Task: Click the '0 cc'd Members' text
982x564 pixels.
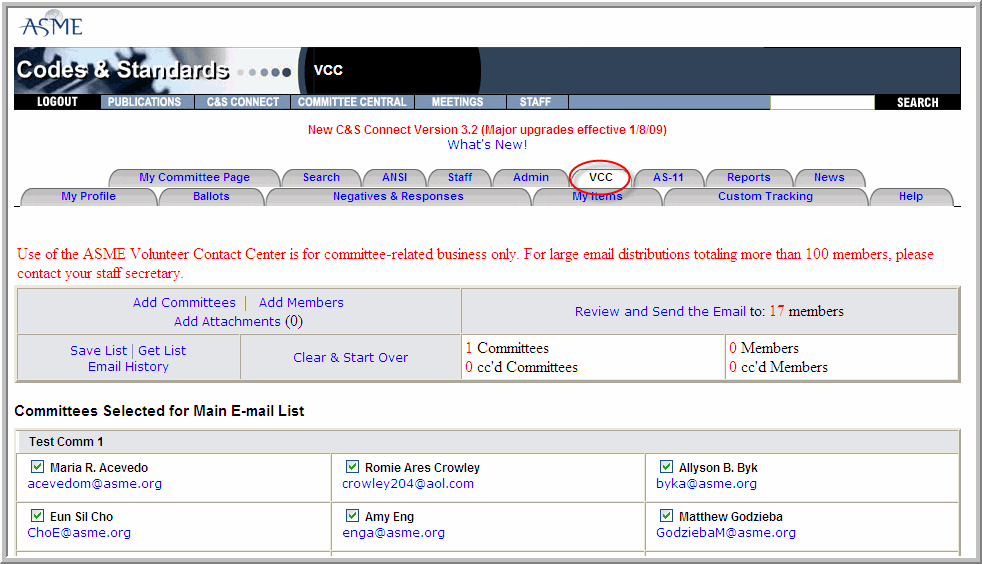Action: click(778, 367)
